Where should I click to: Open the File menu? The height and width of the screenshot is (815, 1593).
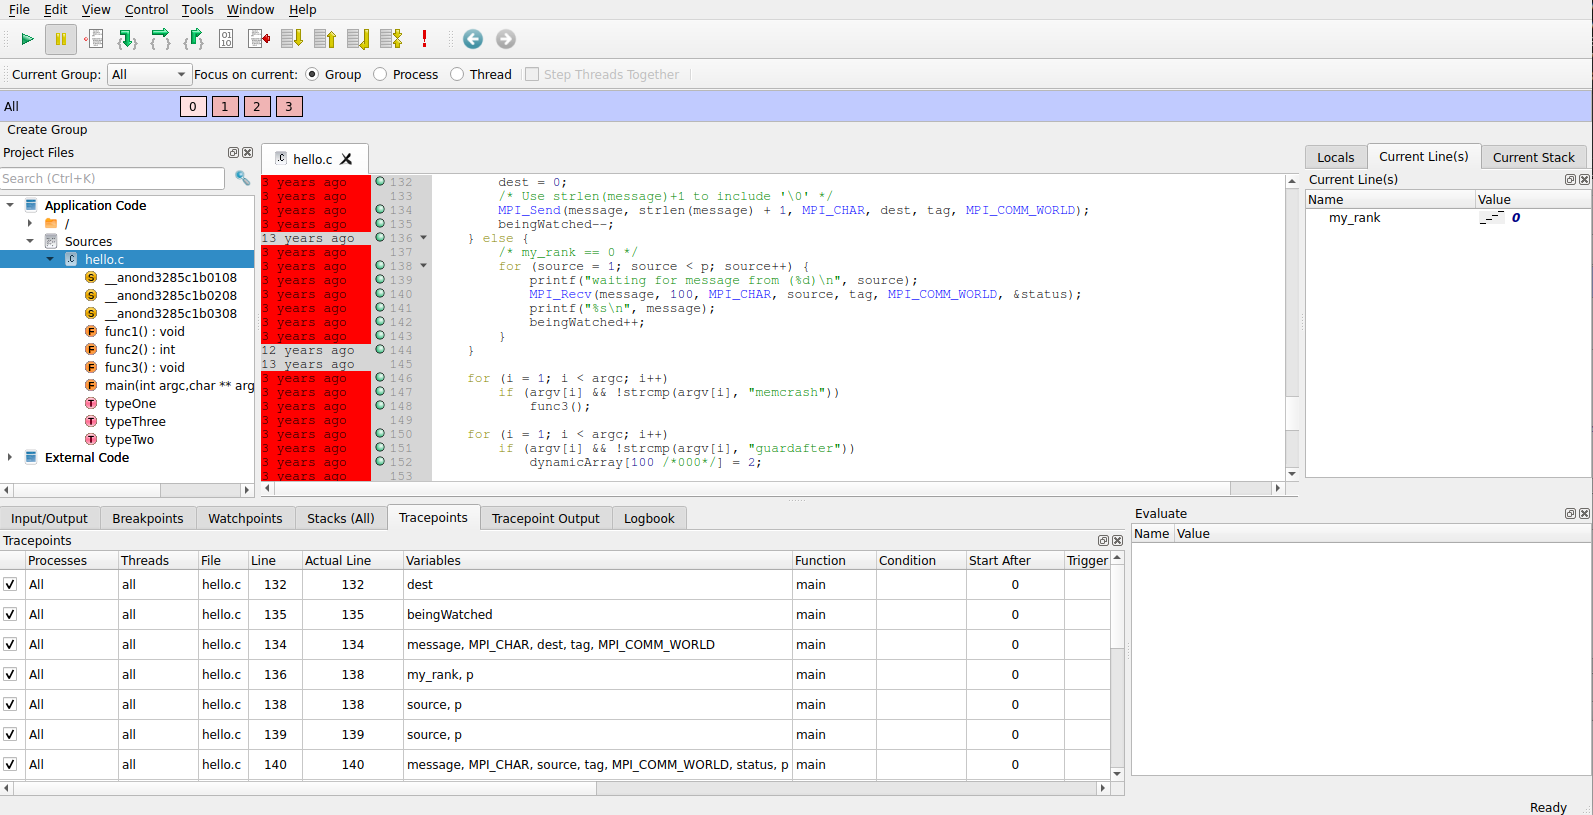19,10
